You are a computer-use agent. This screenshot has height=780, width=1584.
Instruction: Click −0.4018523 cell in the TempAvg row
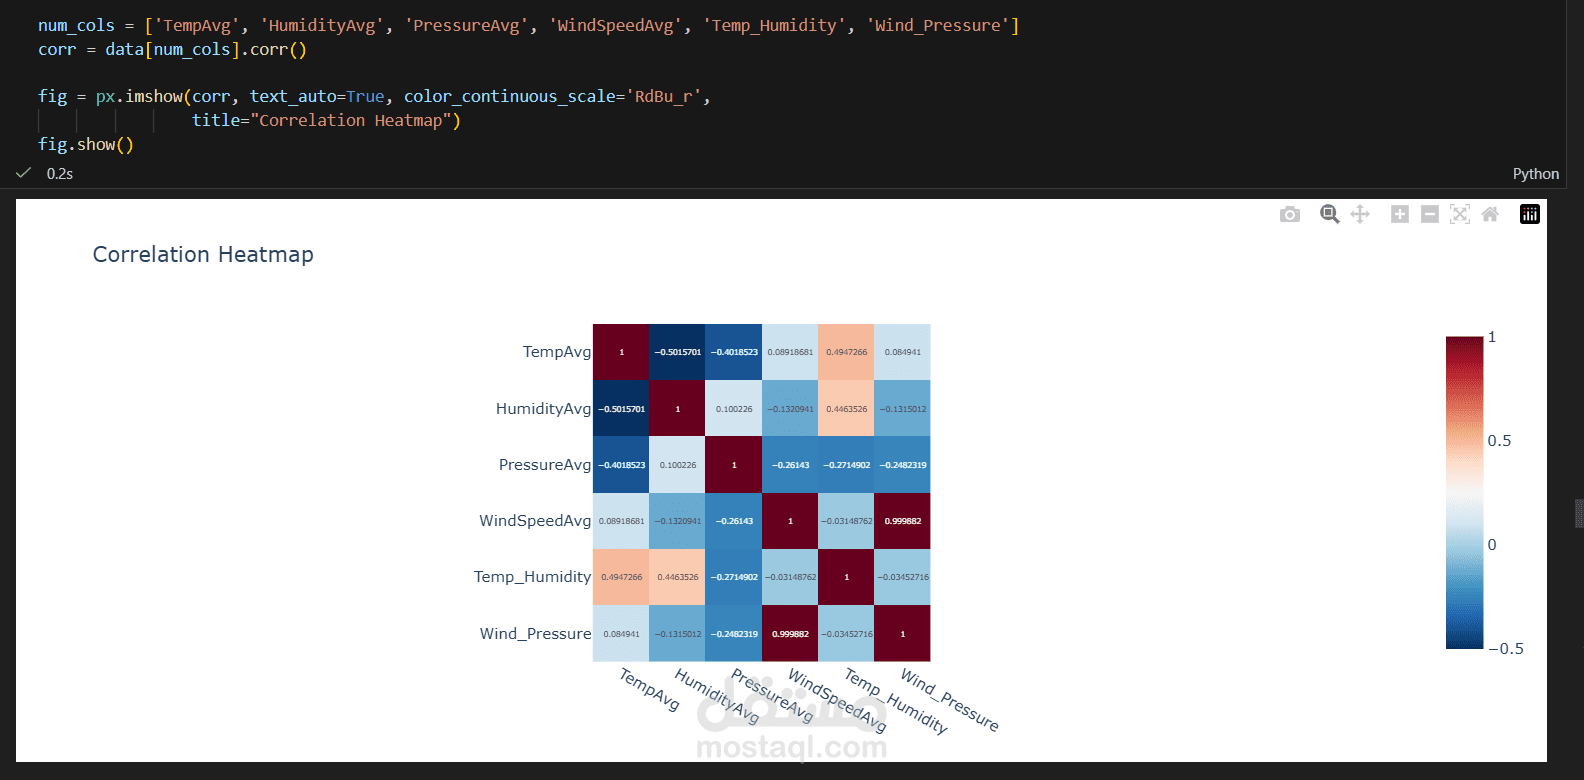pos(734,352)
